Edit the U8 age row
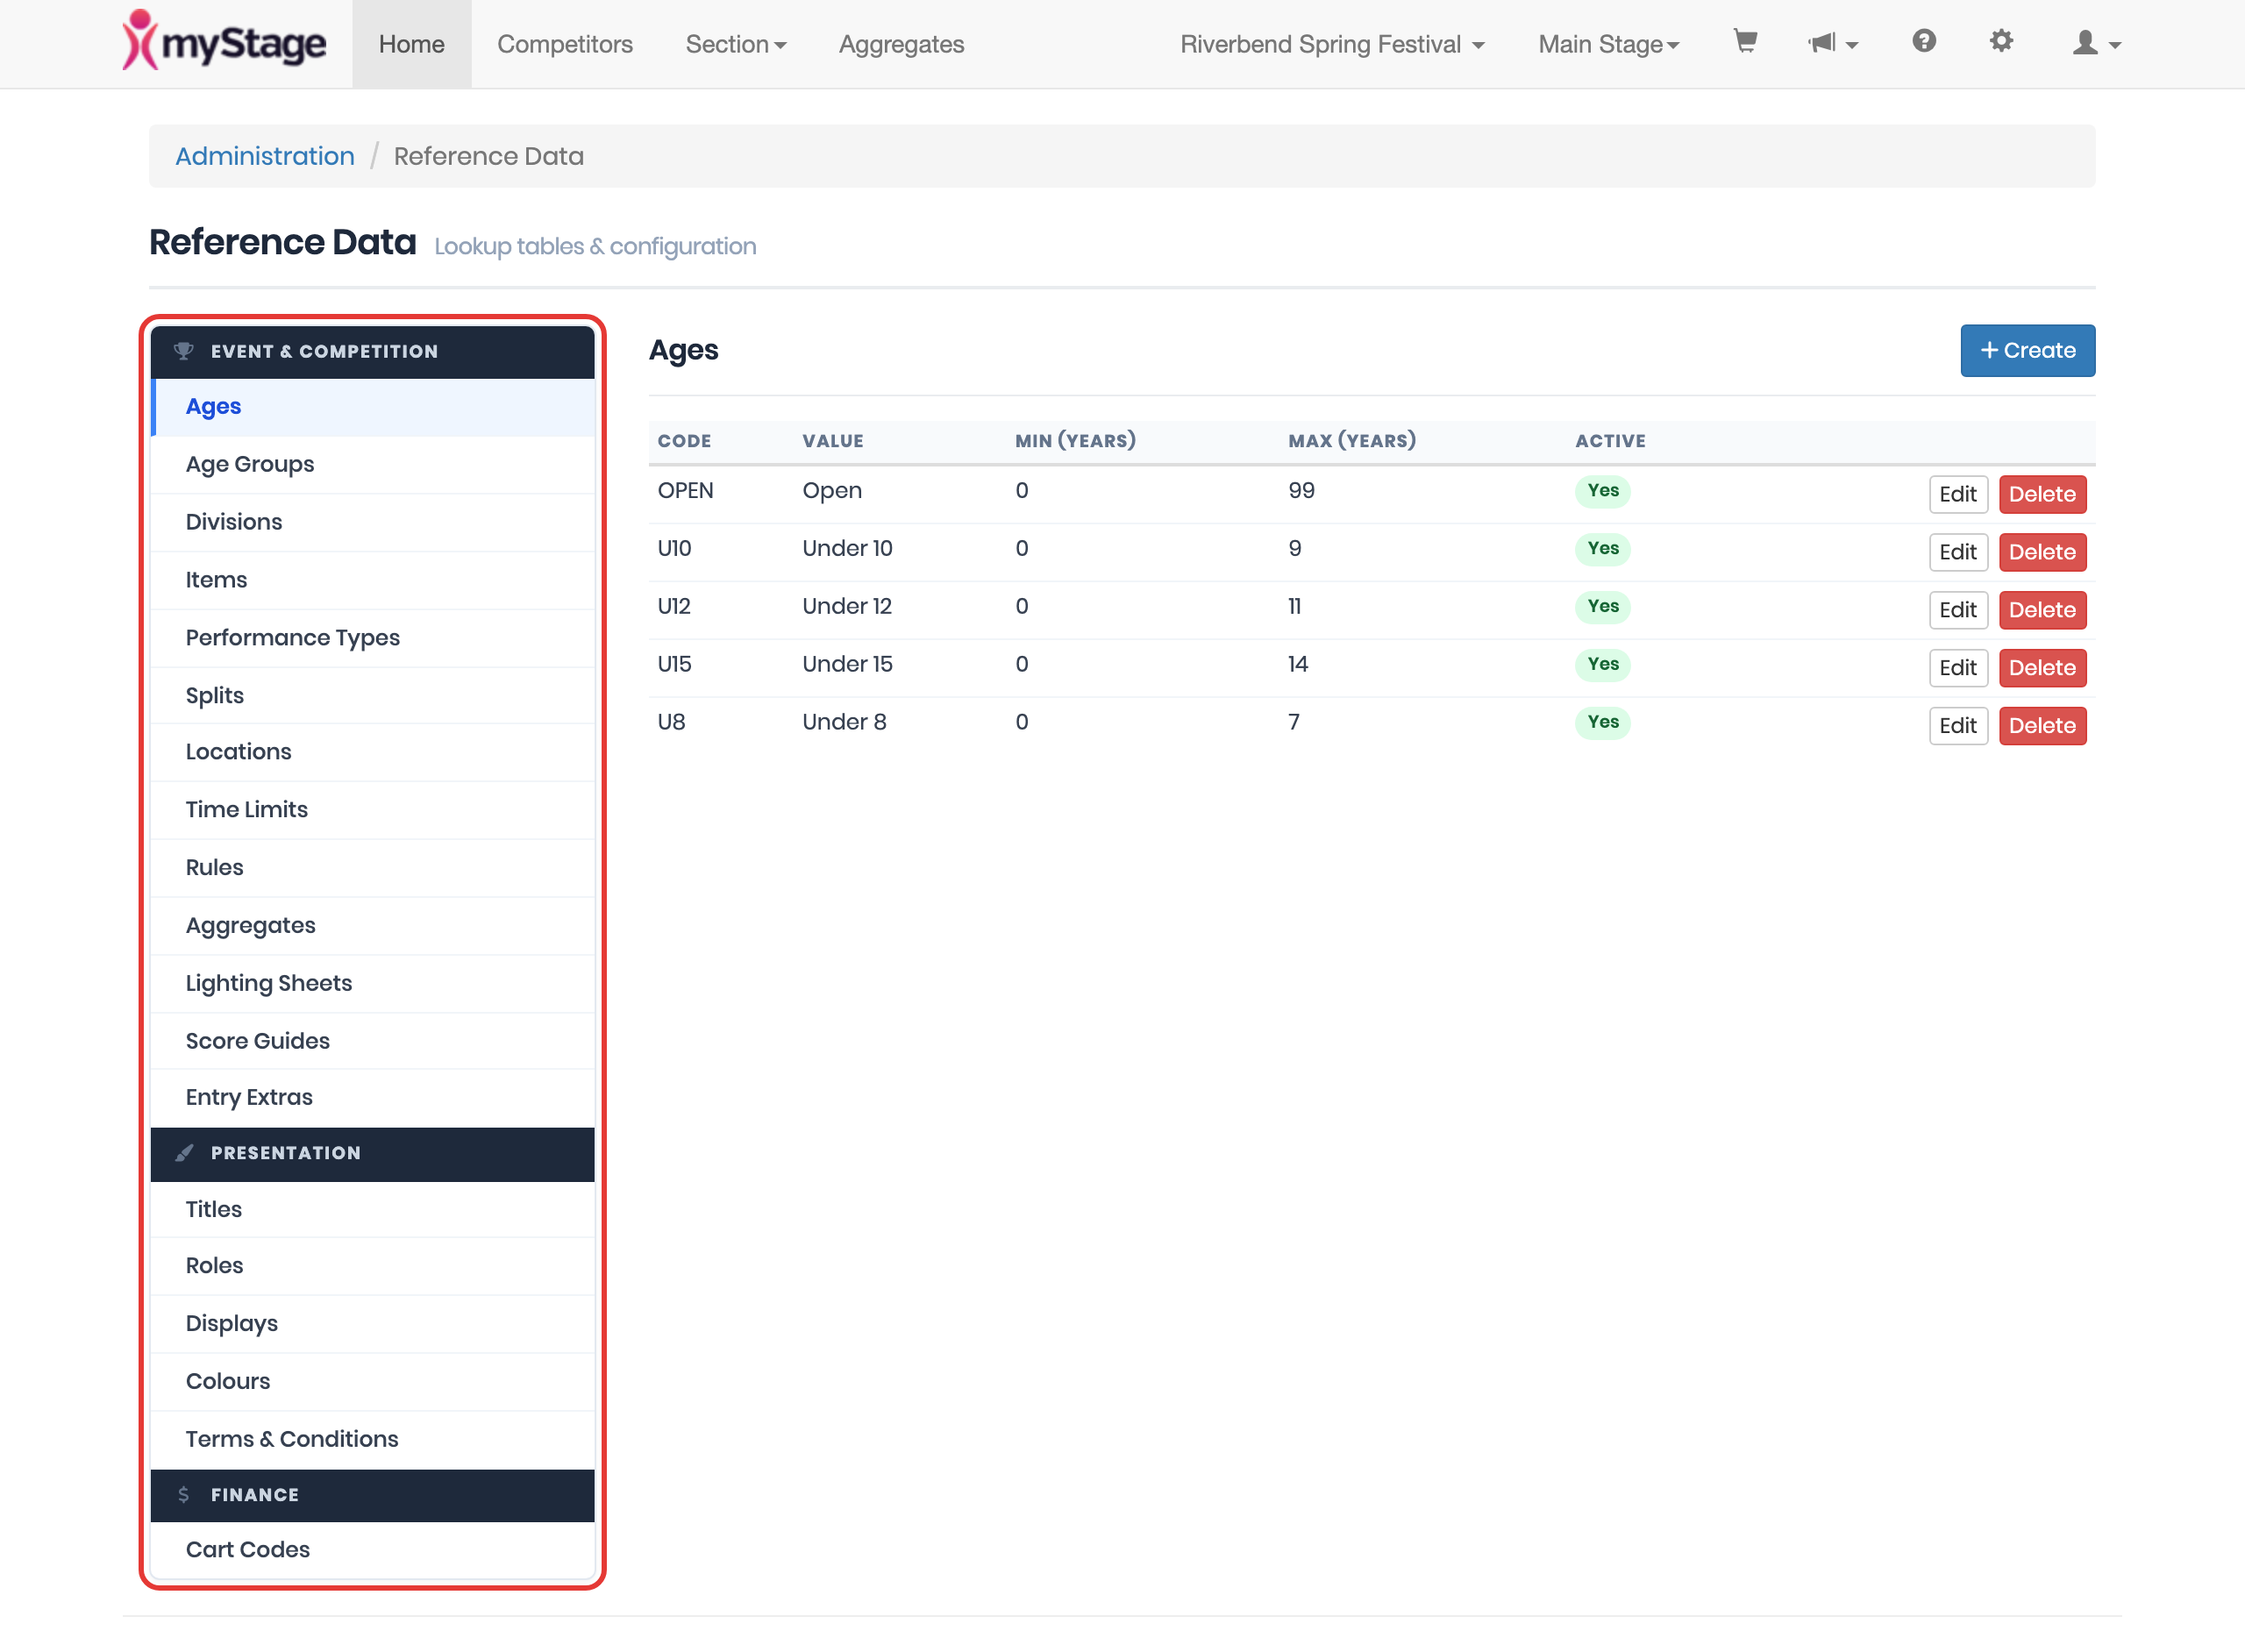Viewport: 2245px width, 1652px height. (x=1957, y=726)
